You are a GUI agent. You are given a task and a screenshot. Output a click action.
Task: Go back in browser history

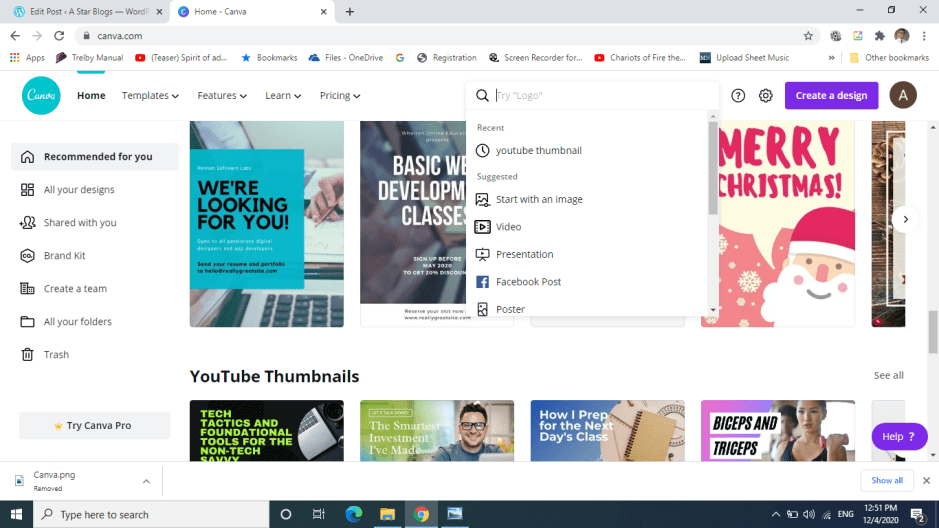coord(15,36)
